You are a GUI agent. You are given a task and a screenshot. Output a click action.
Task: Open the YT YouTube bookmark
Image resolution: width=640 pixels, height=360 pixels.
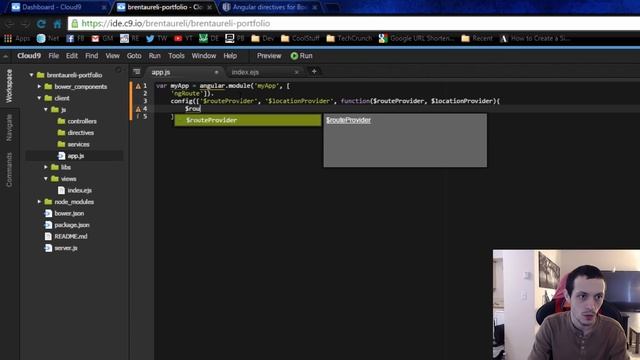183,38
